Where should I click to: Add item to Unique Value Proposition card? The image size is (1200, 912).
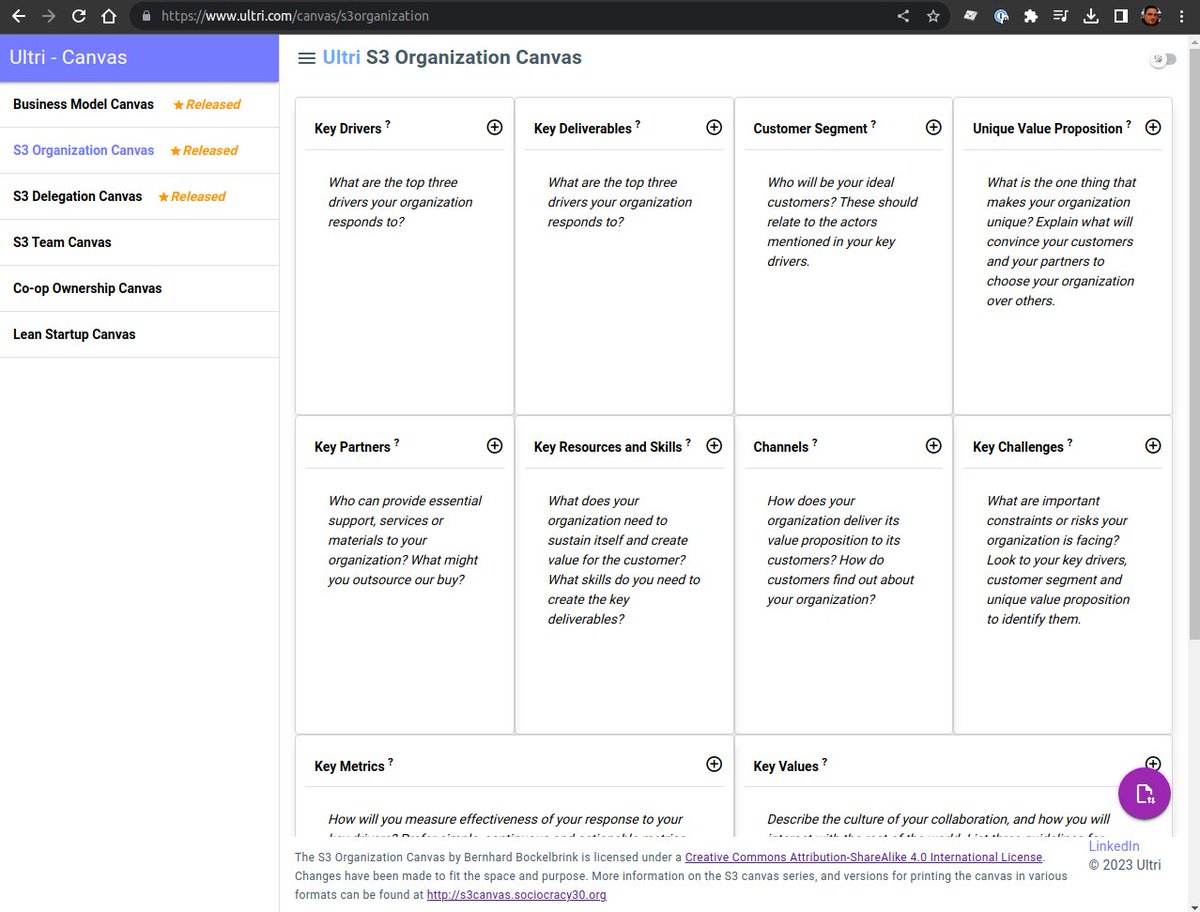1153,127
